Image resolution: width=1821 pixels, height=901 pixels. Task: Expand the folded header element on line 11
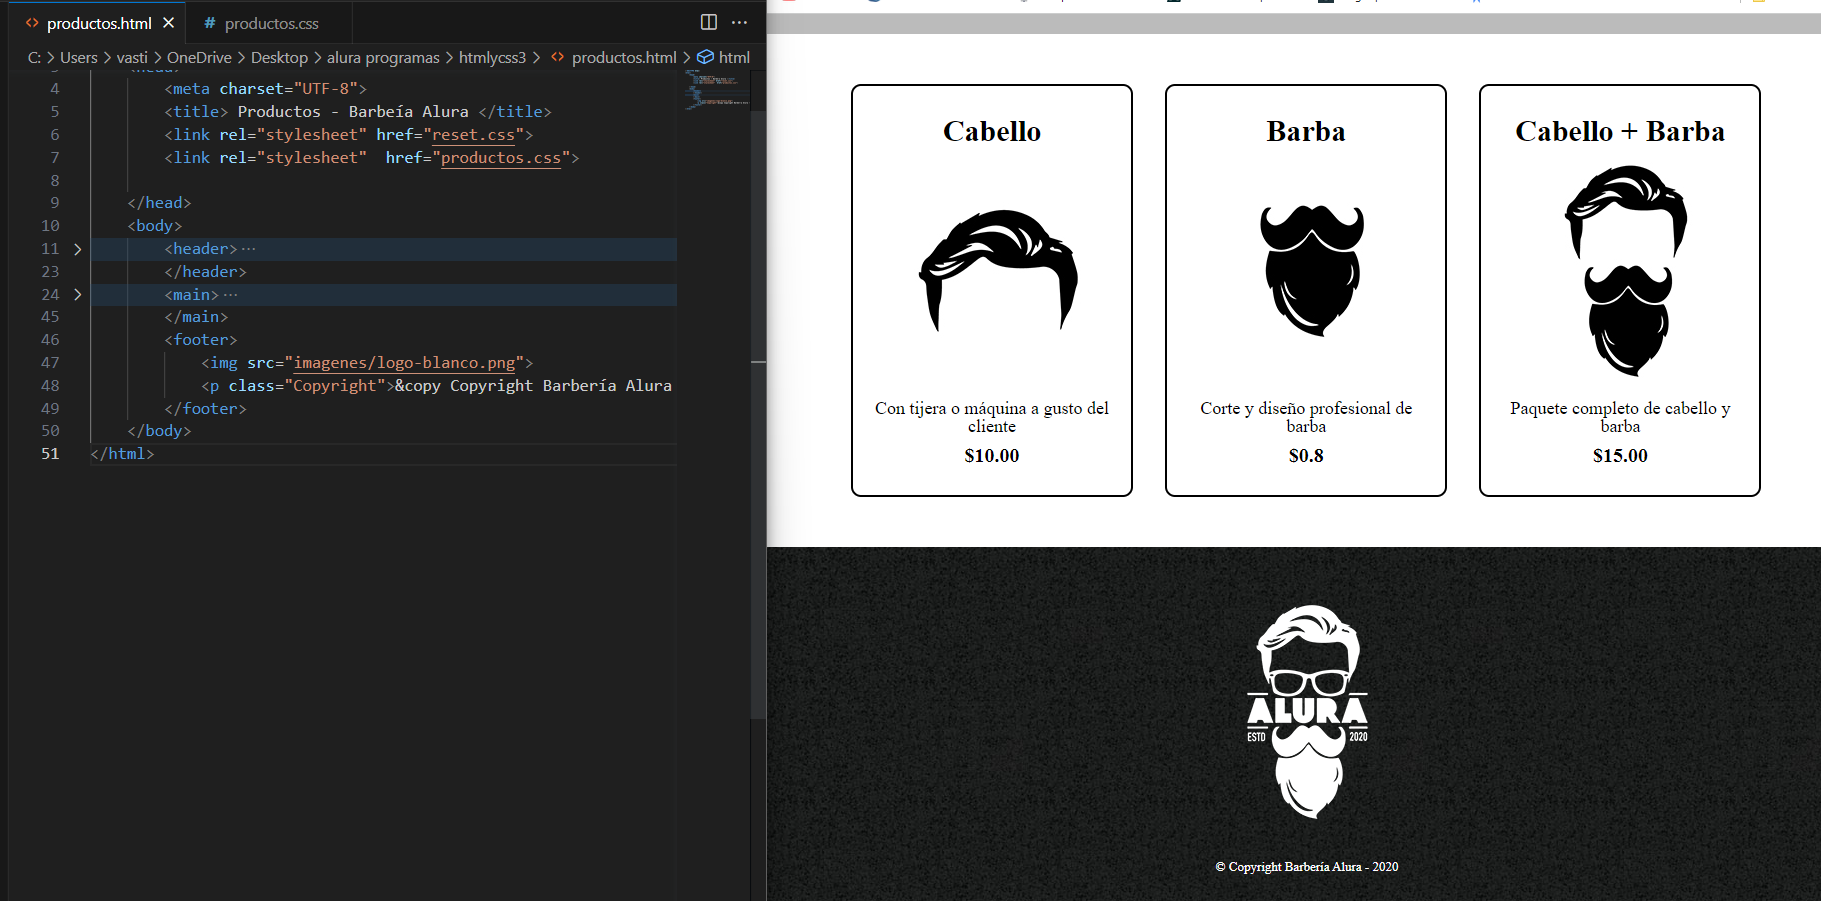(77, 249)
